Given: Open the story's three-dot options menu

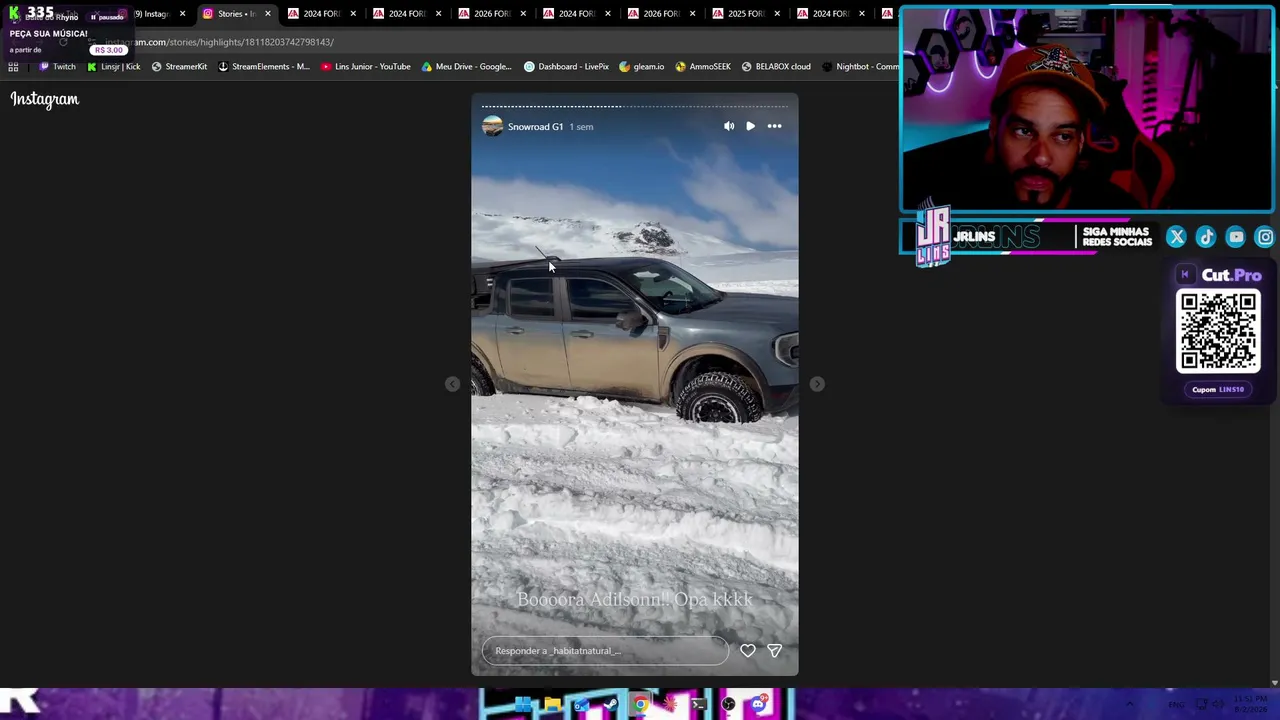Looking at the screenshot, I should tap(774, 126).
